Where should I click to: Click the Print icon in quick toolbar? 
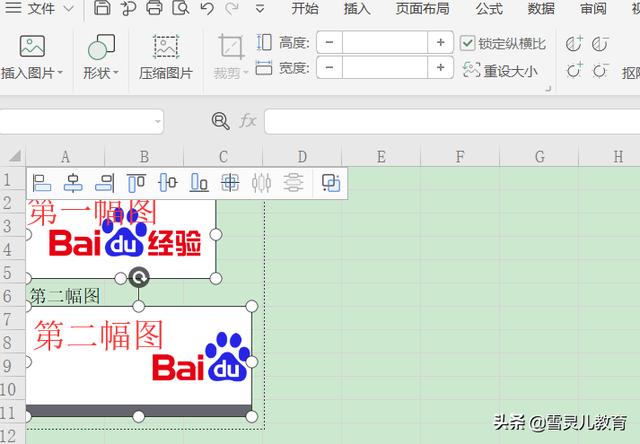coord(154,7)
